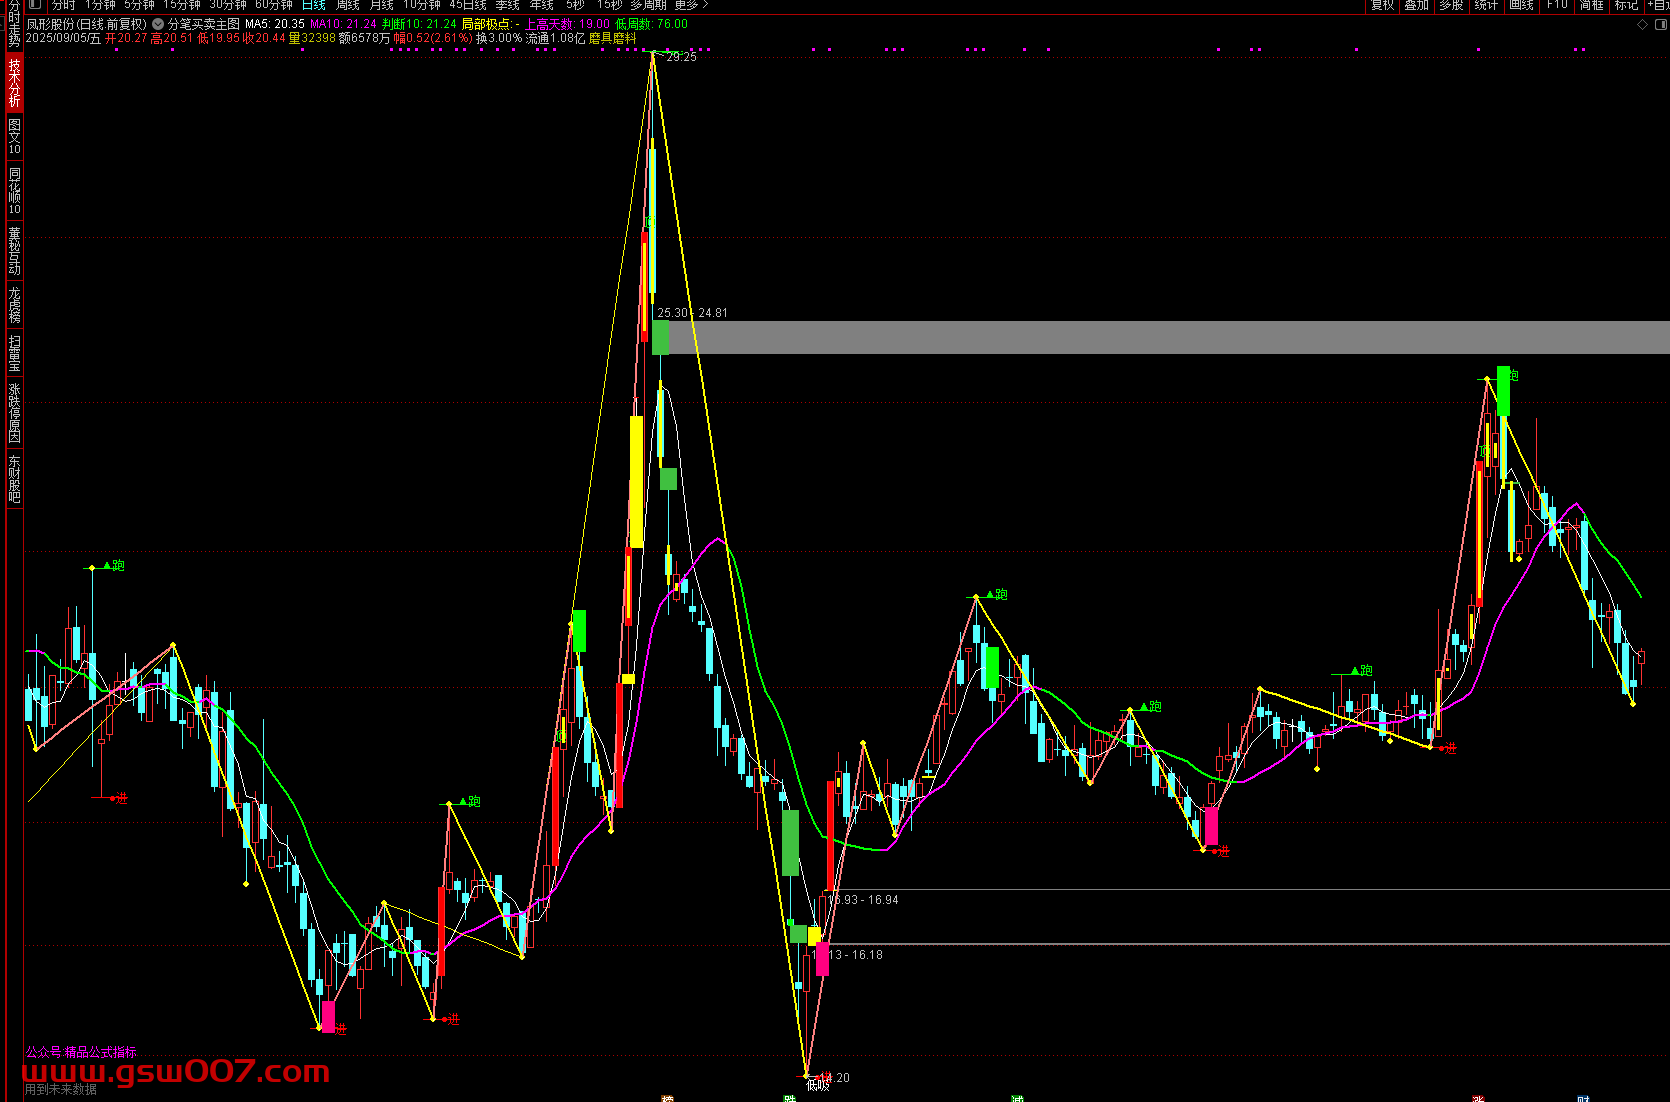Open 扫雷宝 side tab
Image resolution: width=1670 pixels, height=1102 pixels.
(14, 354)
